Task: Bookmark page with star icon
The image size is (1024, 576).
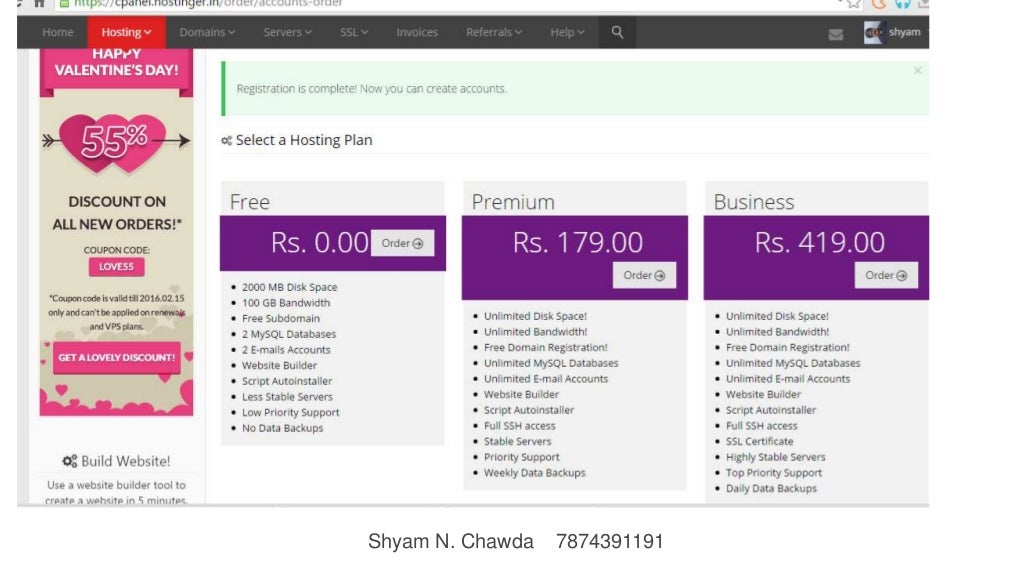Action: [854, 3]
